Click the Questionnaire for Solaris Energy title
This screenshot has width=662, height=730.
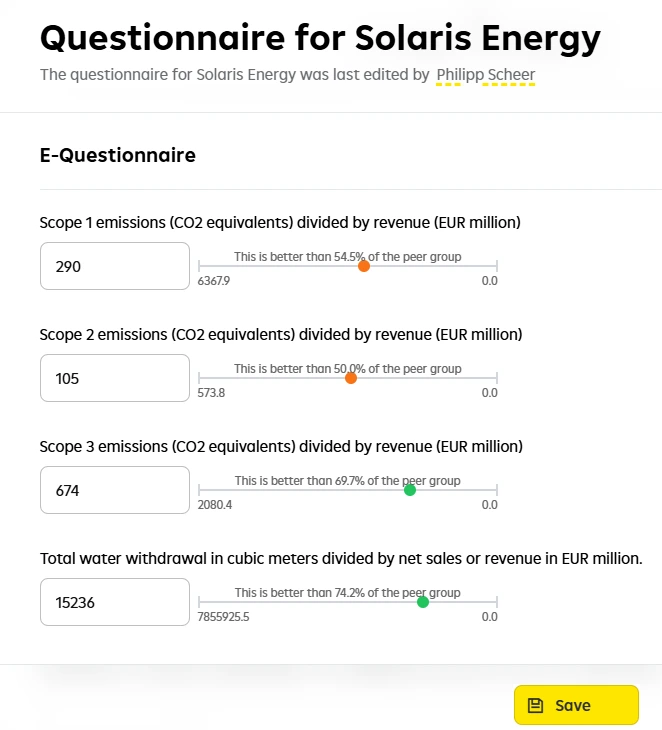320,39
